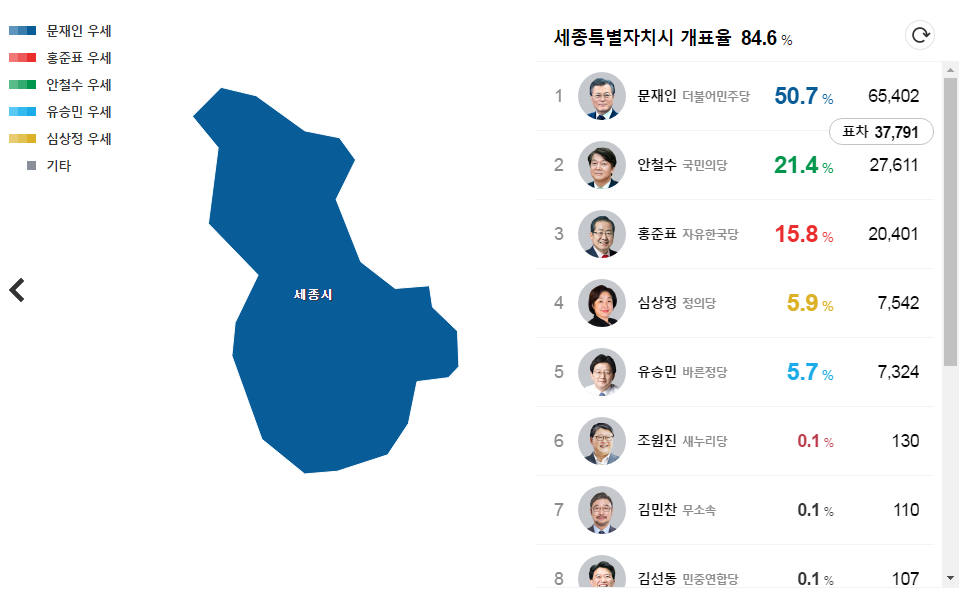
Task: Click the 더불어민주당 party label
Action: coord(716,97)
